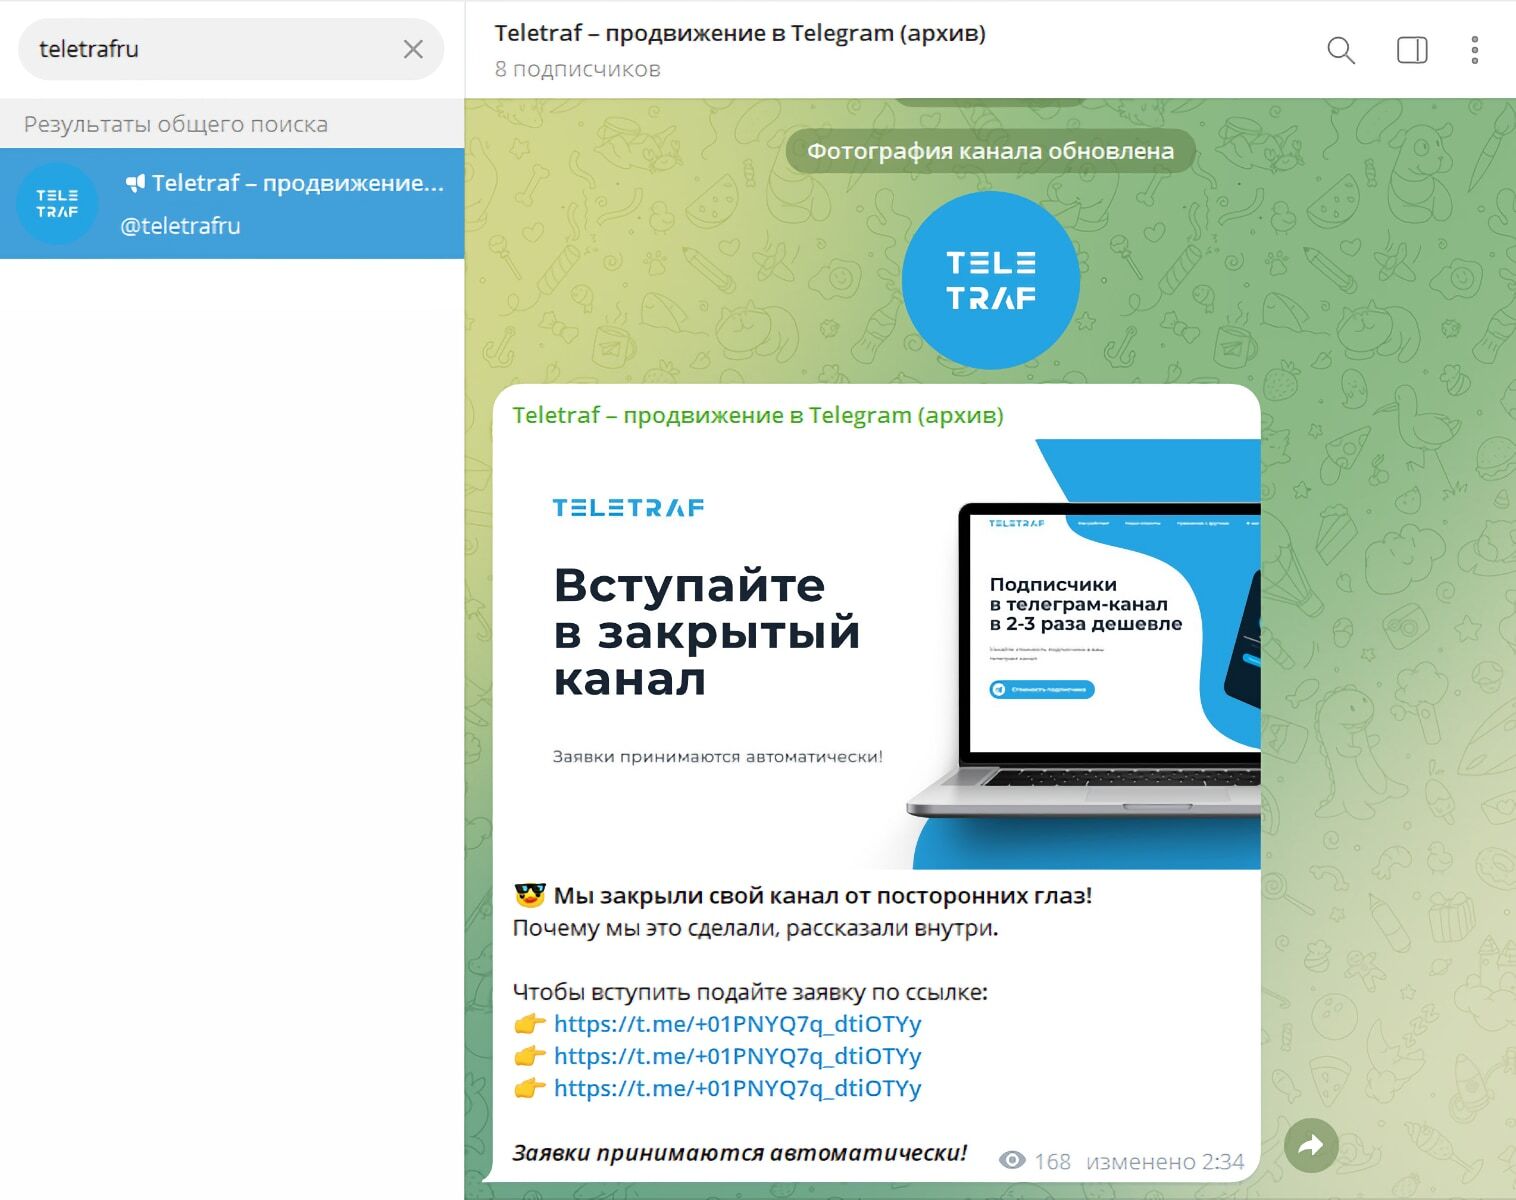This screenshot has height=1200, width=1516.
Task: Click the eye views counter icon
Action: (x=1012, y=1161)
